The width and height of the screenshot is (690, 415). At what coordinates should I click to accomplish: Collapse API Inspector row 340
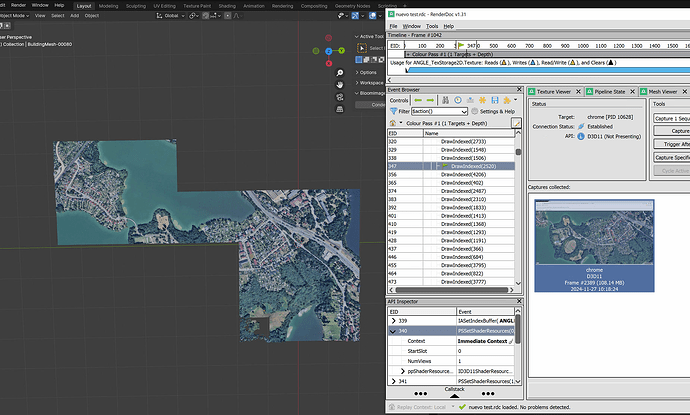coord(393,331)
